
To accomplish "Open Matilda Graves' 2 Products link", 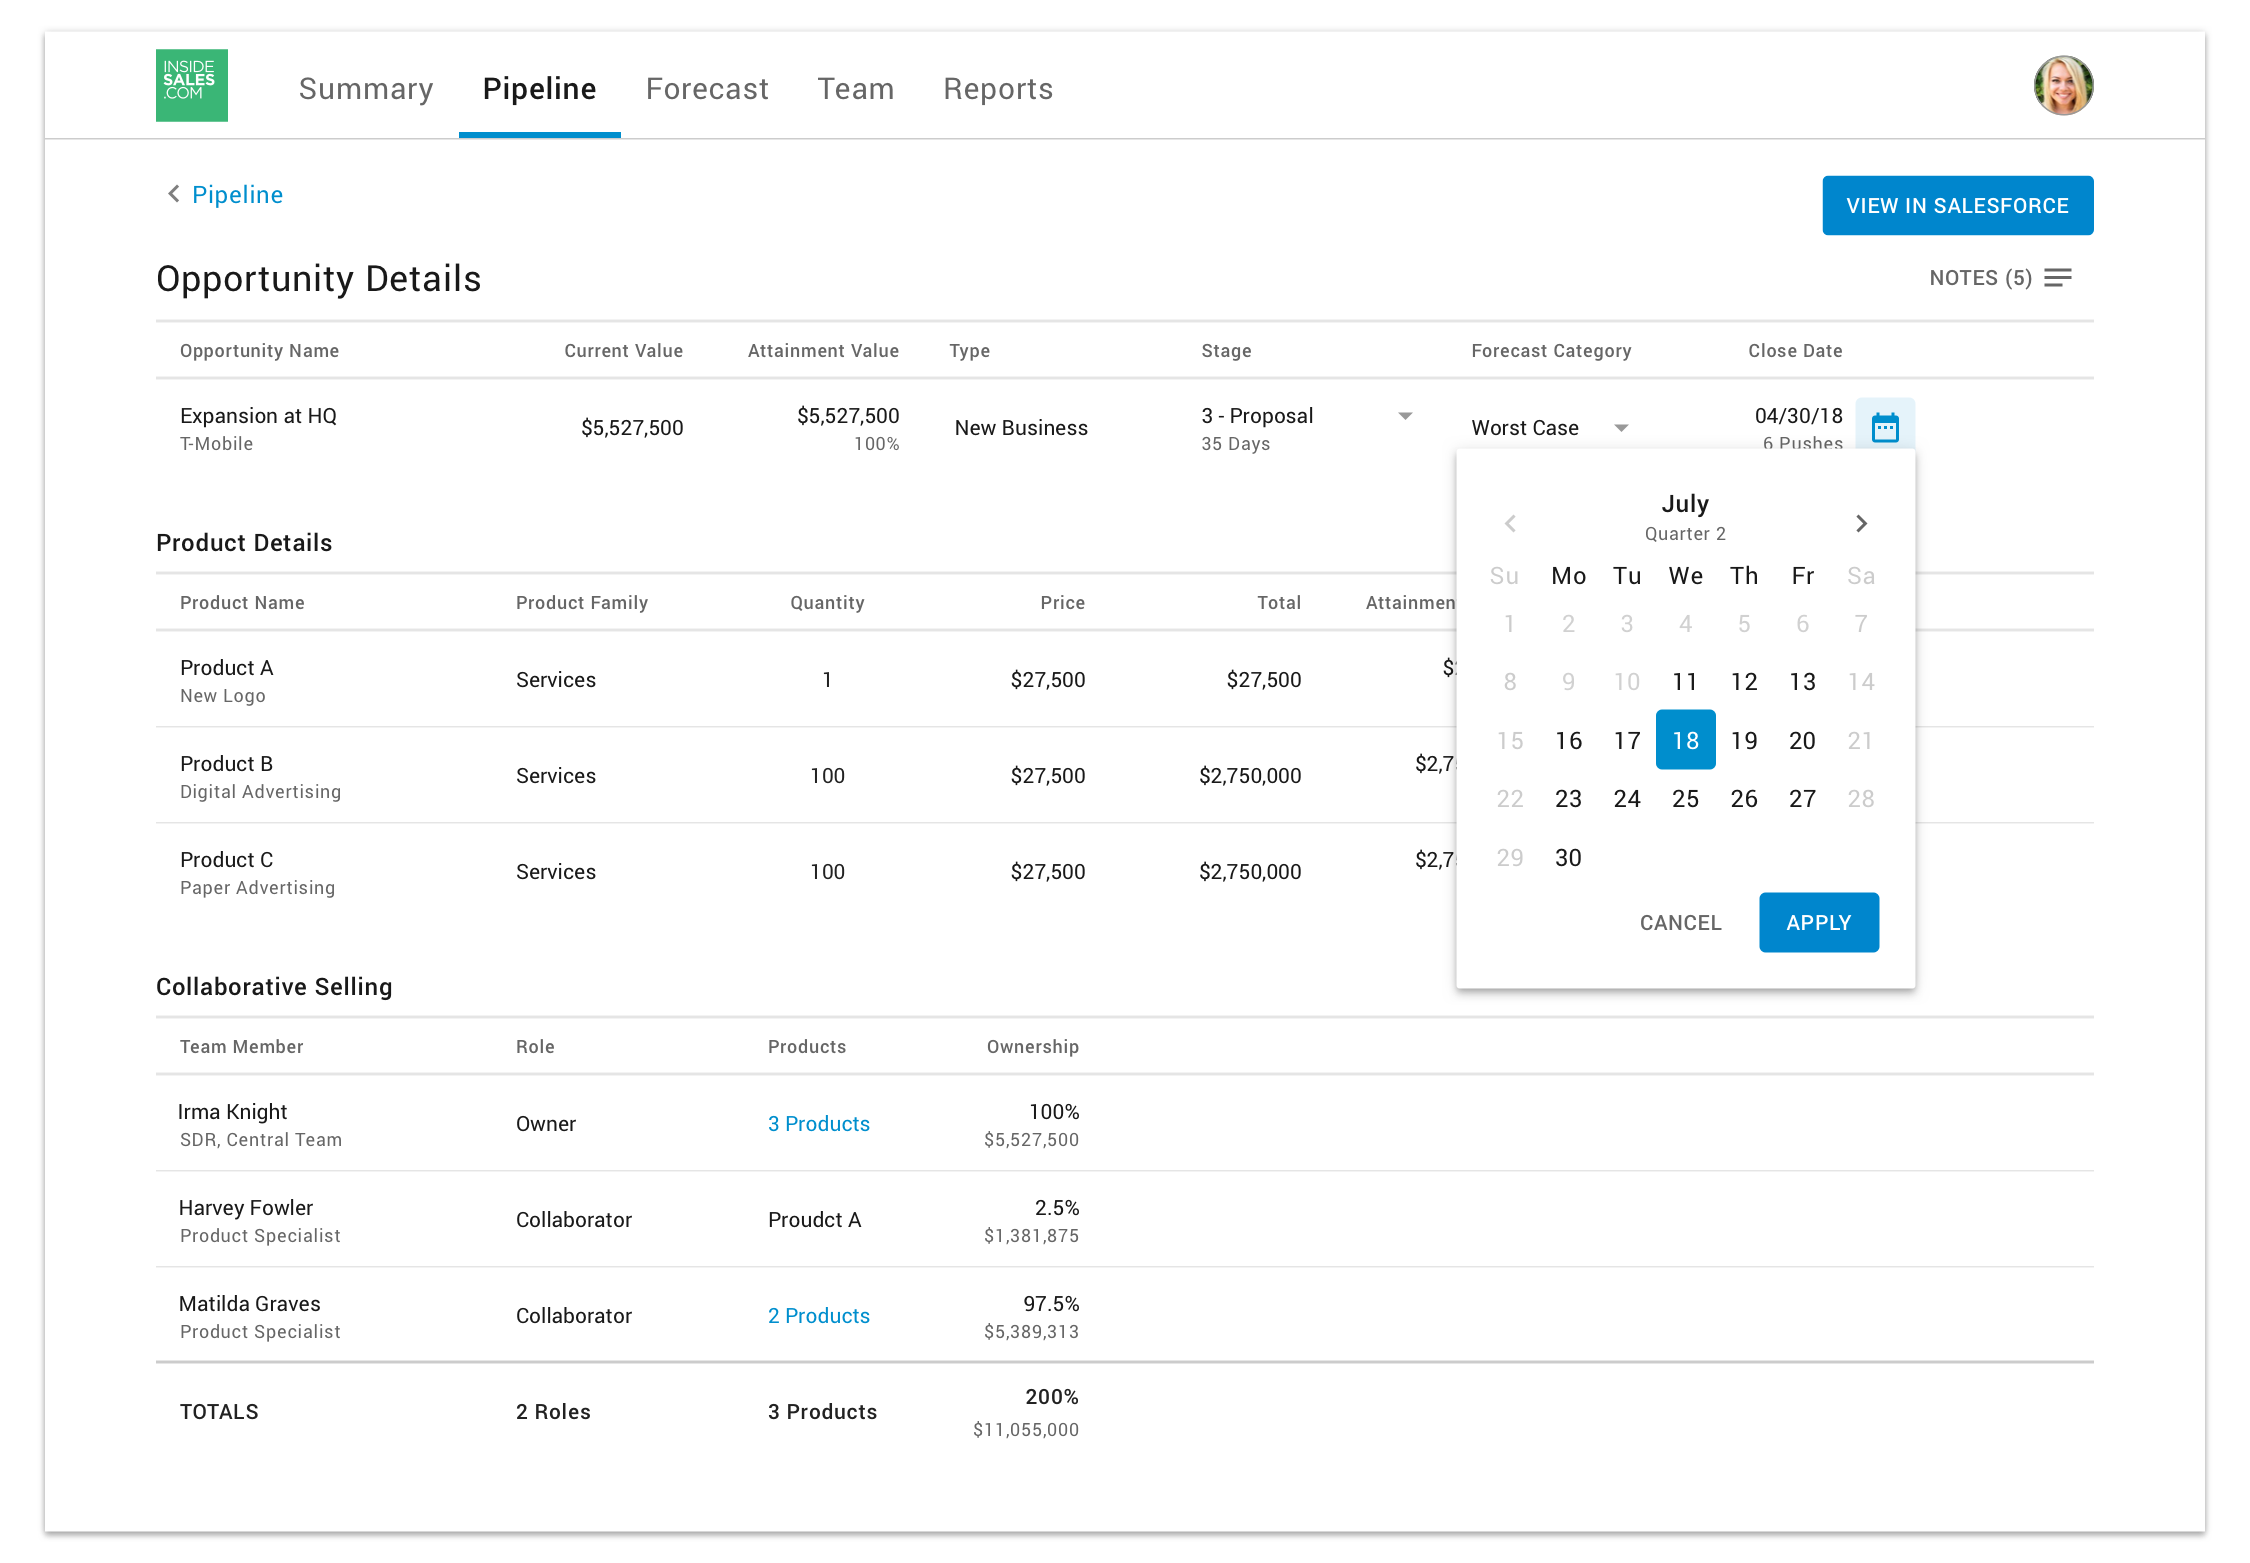I will [x=818, y=1316].
